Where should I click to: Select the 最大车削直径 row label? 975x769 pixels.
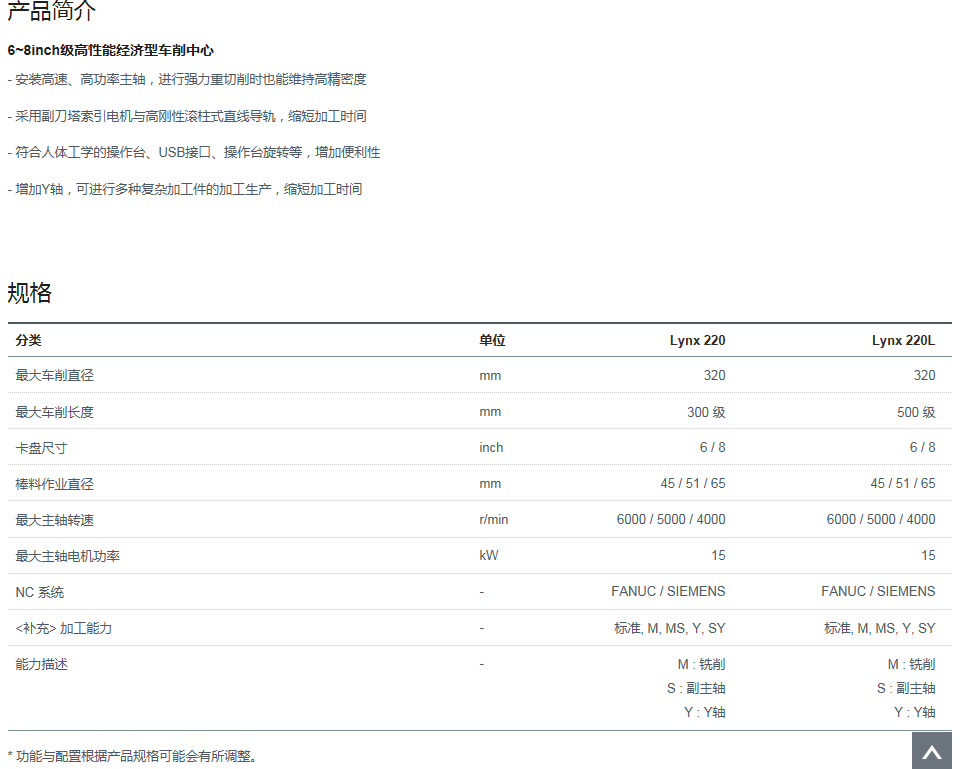click(x=55, y=375)
